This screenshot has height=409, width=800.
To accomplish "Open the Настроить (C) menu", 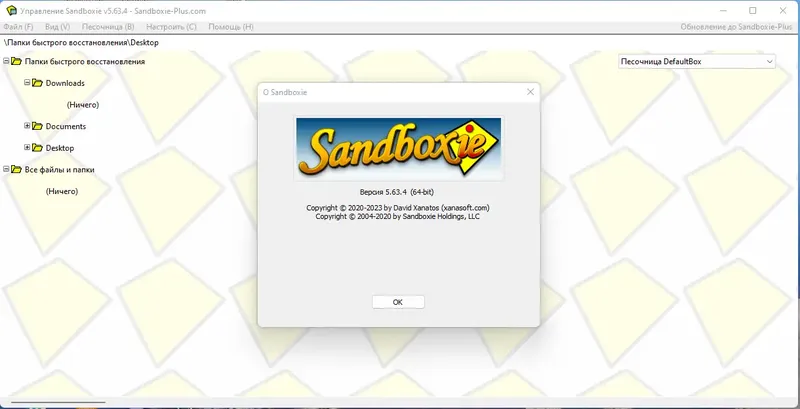I will (x=171, y=27).
